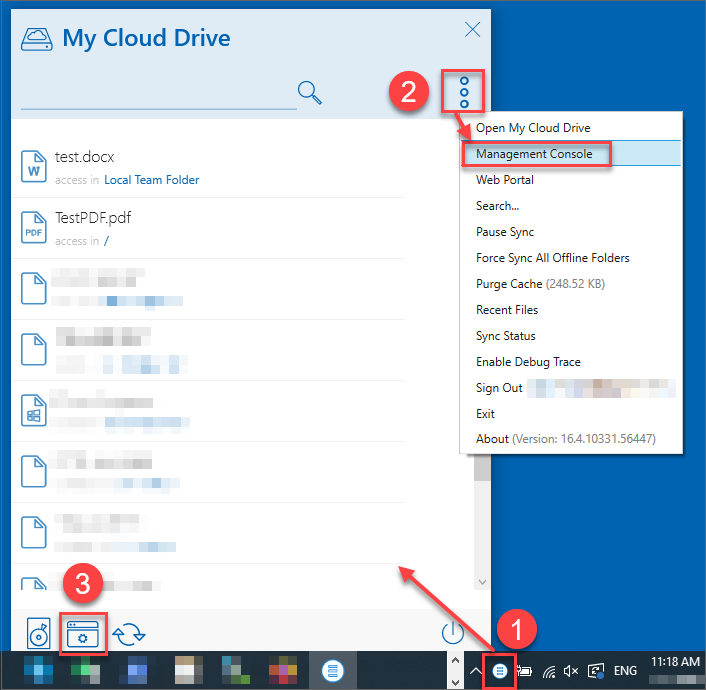Open the management console gear window icon

point(82,633)
